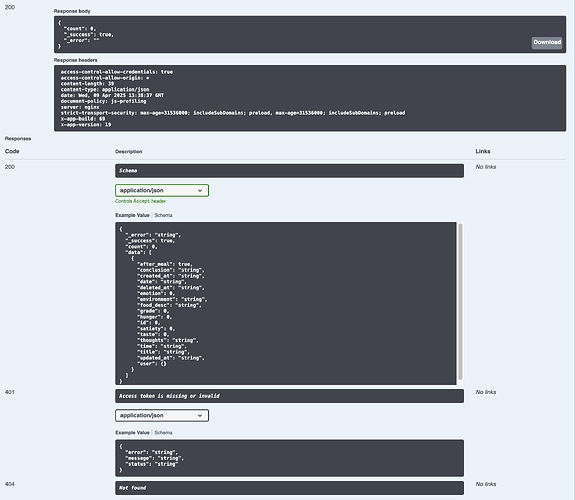Viewport: 575px width, 500px height.
Task: Click "_error": "" in the response body
Action: point(81,40)
